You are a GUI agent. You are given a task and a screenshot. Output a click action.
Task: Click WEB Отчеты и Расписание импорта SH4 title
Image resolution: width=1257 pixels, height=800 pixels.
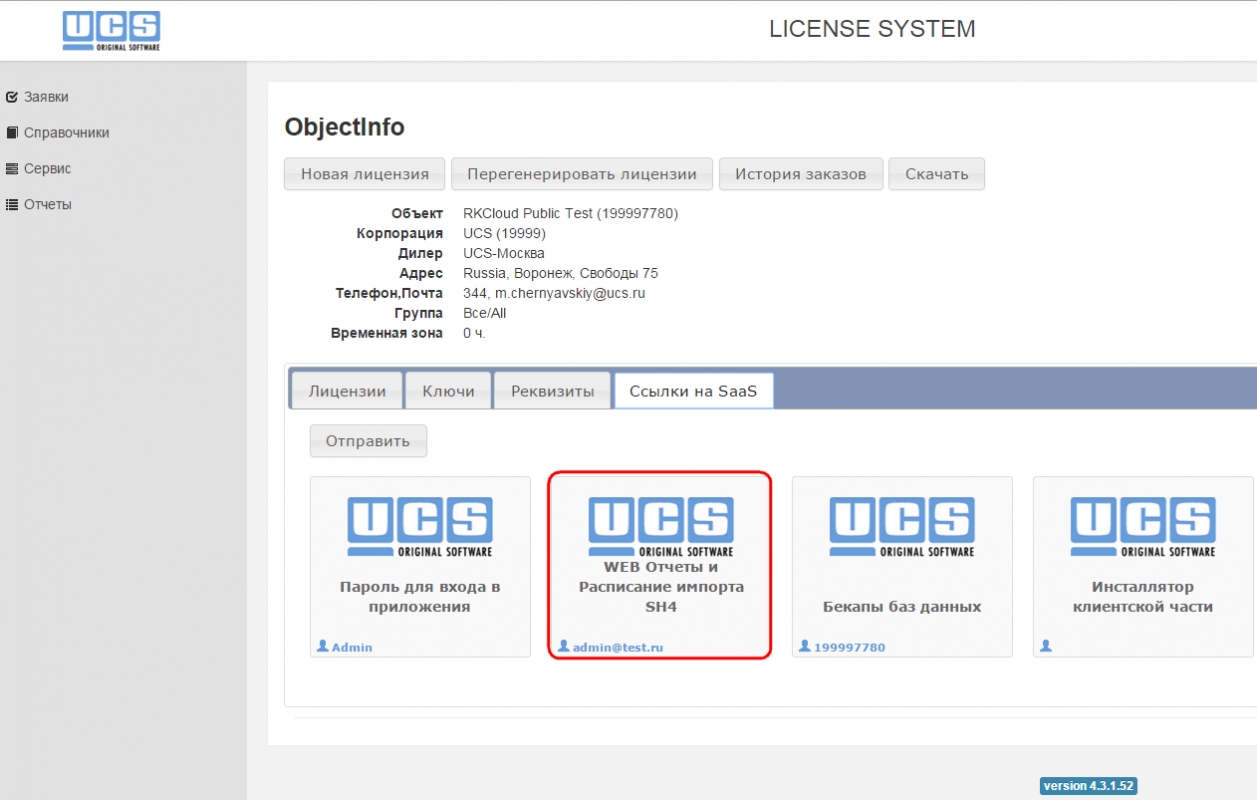click(661, 587)
